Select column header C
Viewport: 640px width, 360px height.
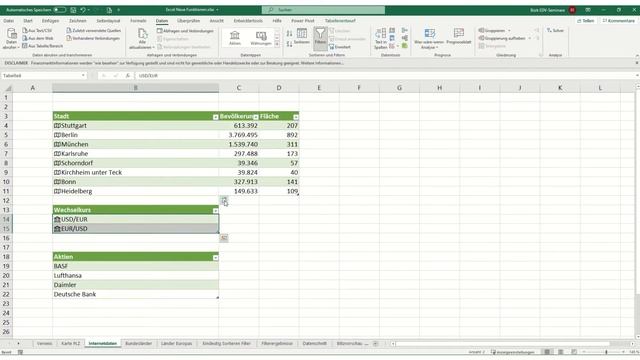(239, 88)
